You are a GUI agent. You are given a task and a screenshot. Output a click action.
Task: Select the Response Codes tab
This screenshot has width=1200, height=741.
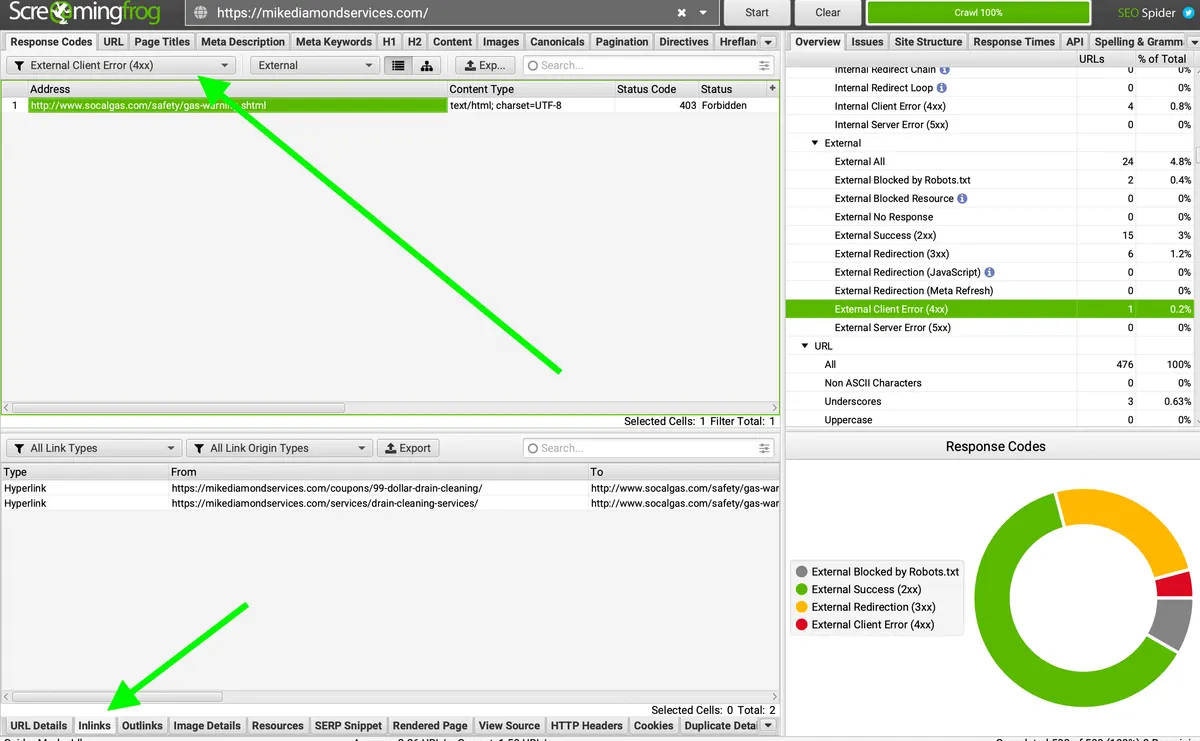click(x=51, y=42)
